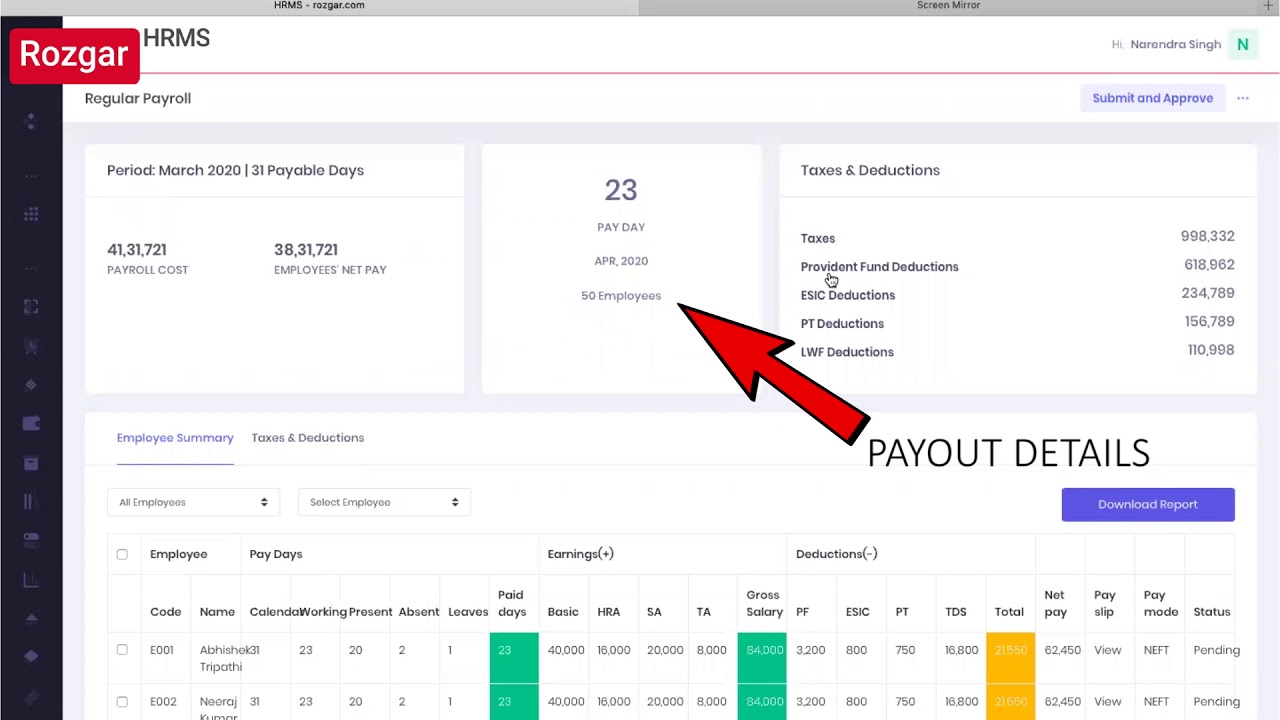This screenshot has width=1280, height=720.
Task: Click the Regular Payroll page title
Action: (x=138, y=98)
